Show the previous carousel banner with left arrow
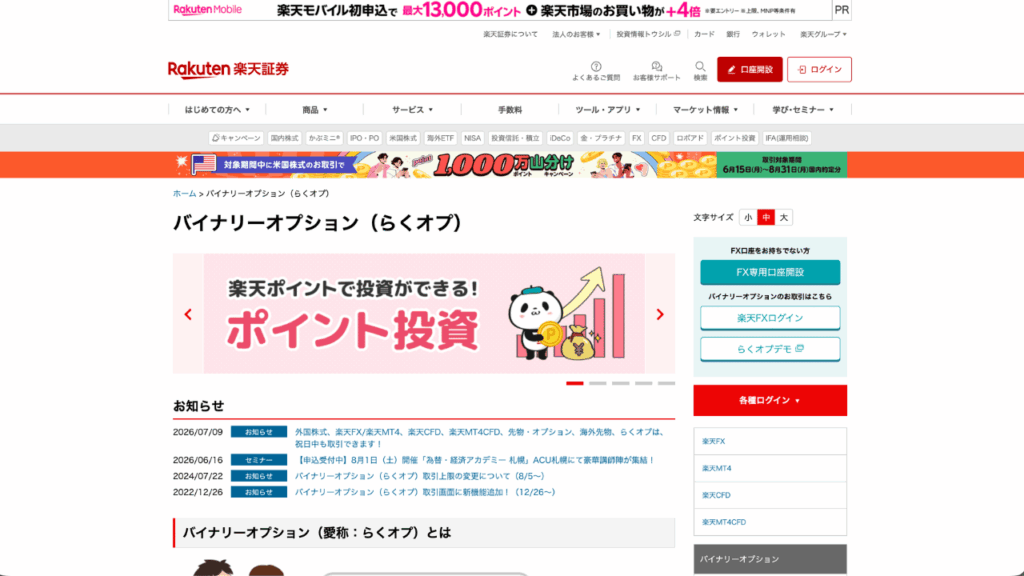The width and height of the screenshot is (1024, 576). point(188,314)
